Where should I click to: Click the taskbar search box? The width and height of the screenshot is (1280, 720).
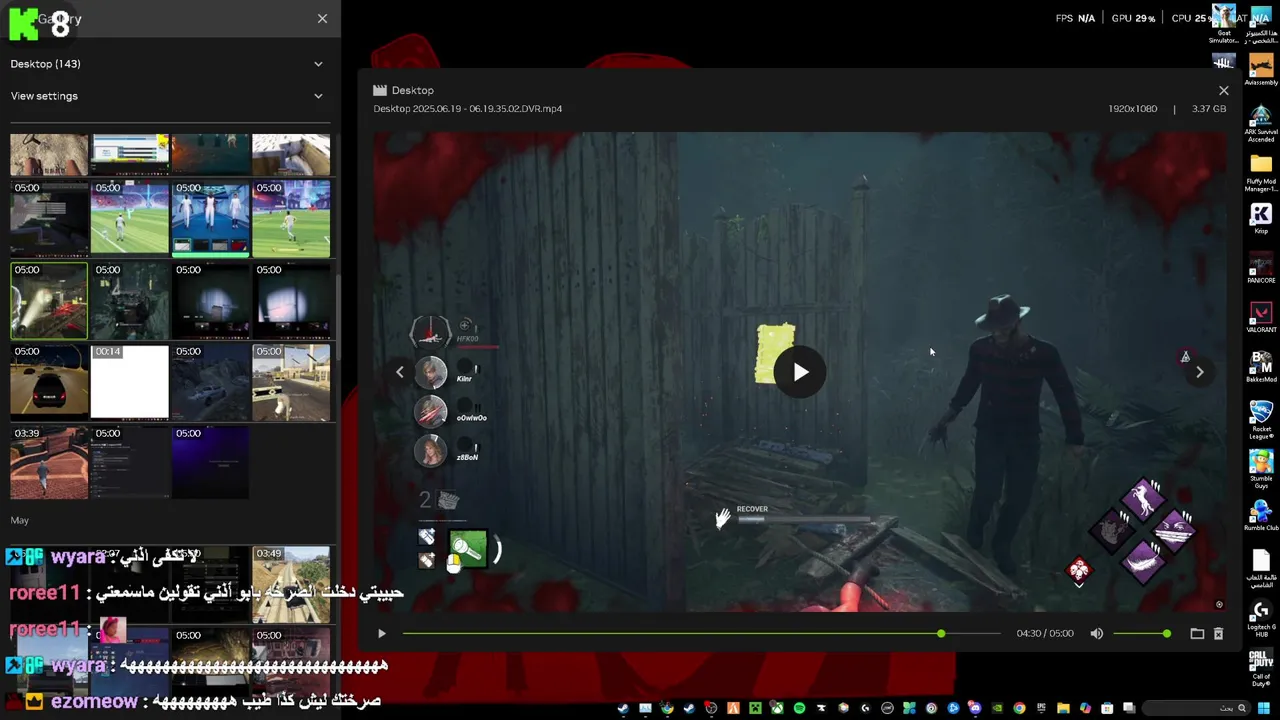point(1196,708)
